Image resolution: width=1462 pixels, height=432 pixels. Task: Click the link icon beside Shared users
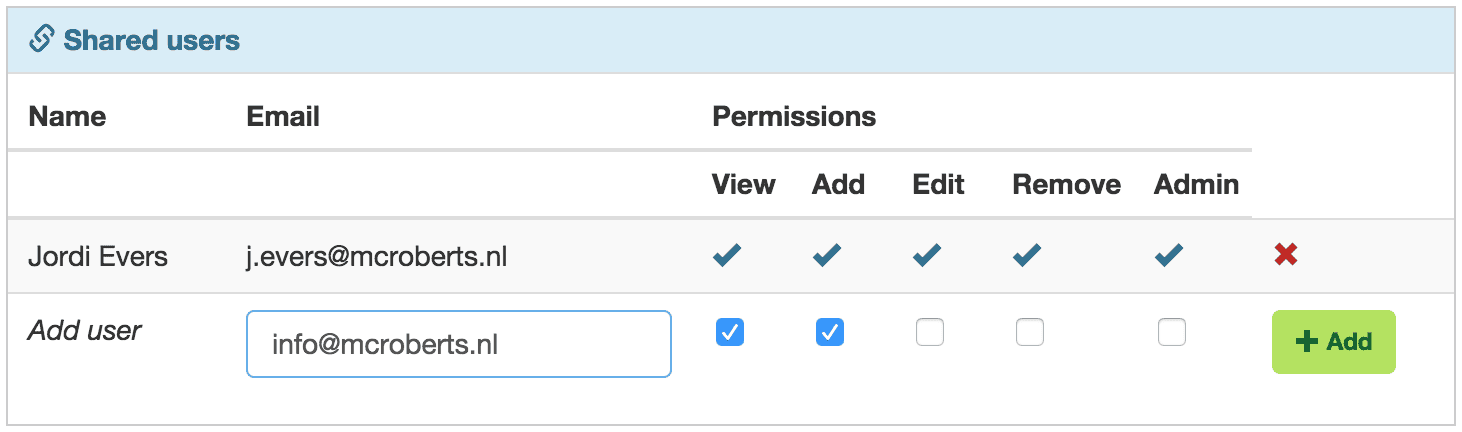[x=40, y=40]
